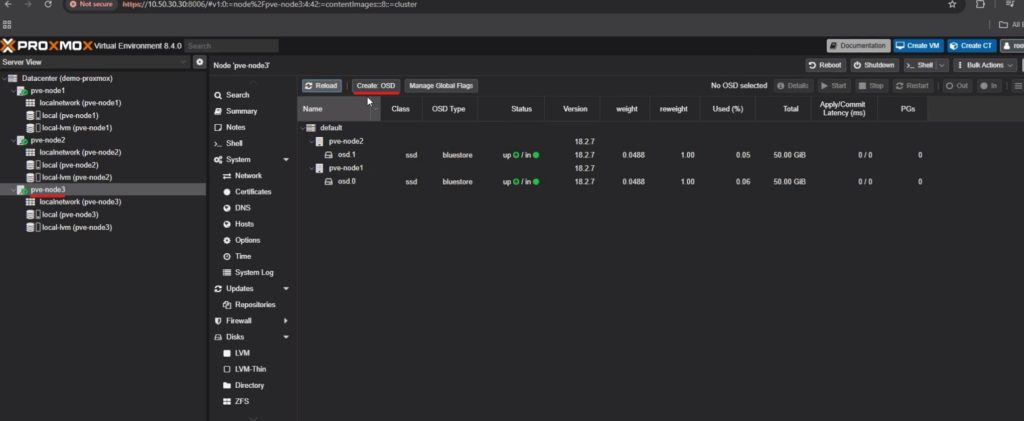
Task: Expand the Shell dropdown arrow in header
Action: 942,65
